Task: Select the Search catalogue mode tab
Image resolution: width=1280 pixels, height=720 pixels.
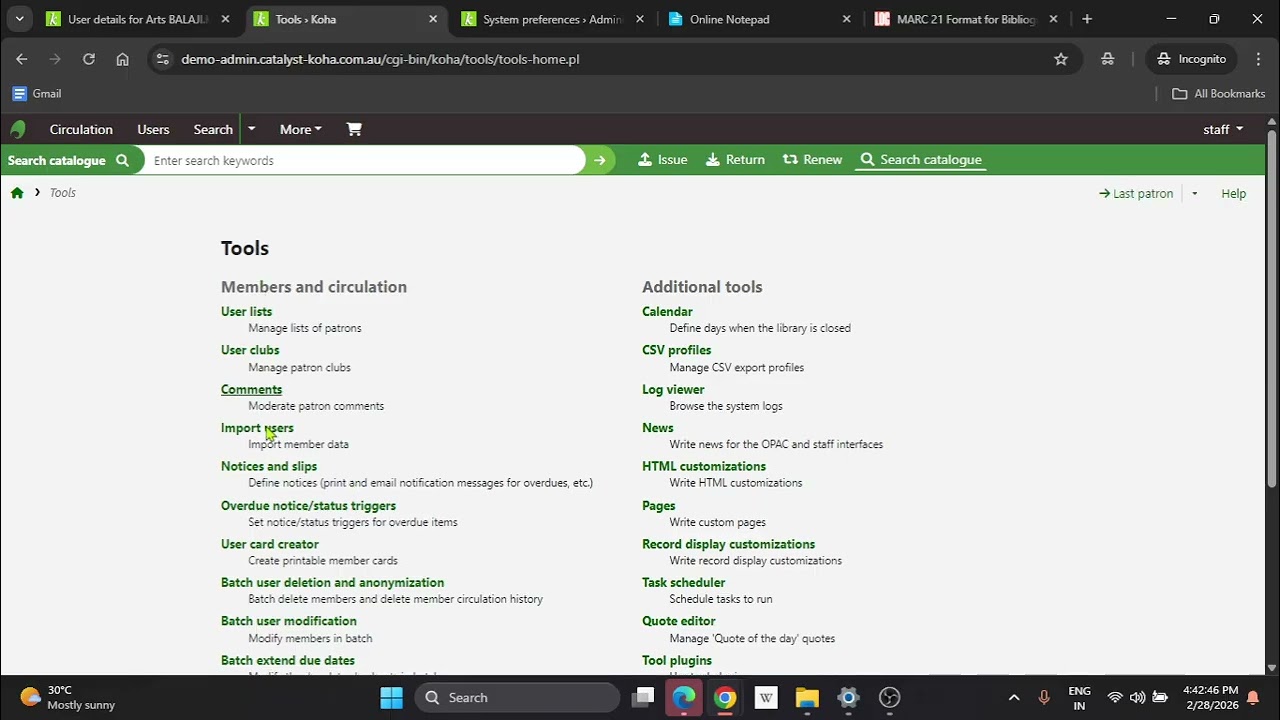Action: tap(921, 160)
